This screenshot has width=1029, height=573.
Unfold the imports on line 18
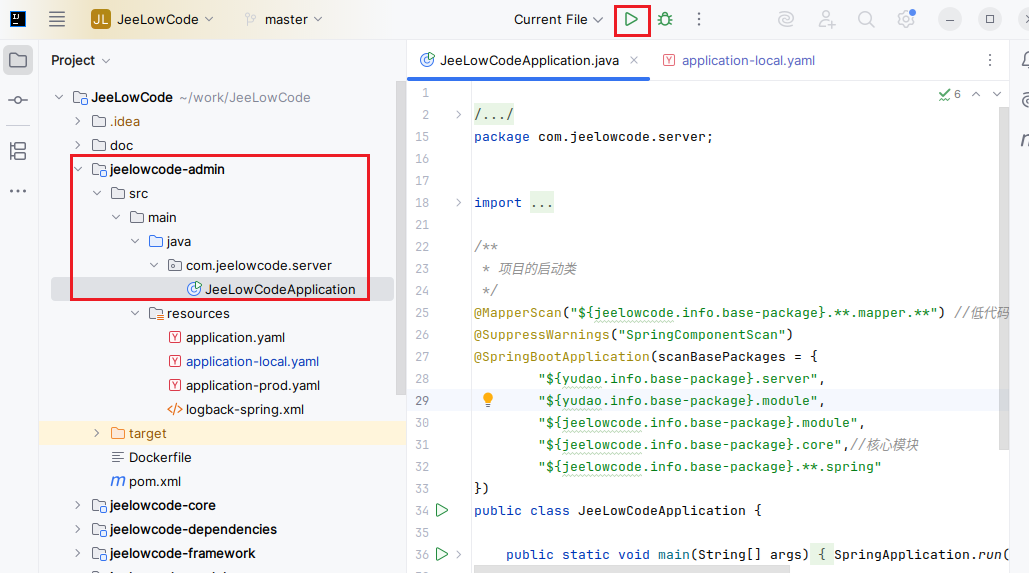(458, 202)
